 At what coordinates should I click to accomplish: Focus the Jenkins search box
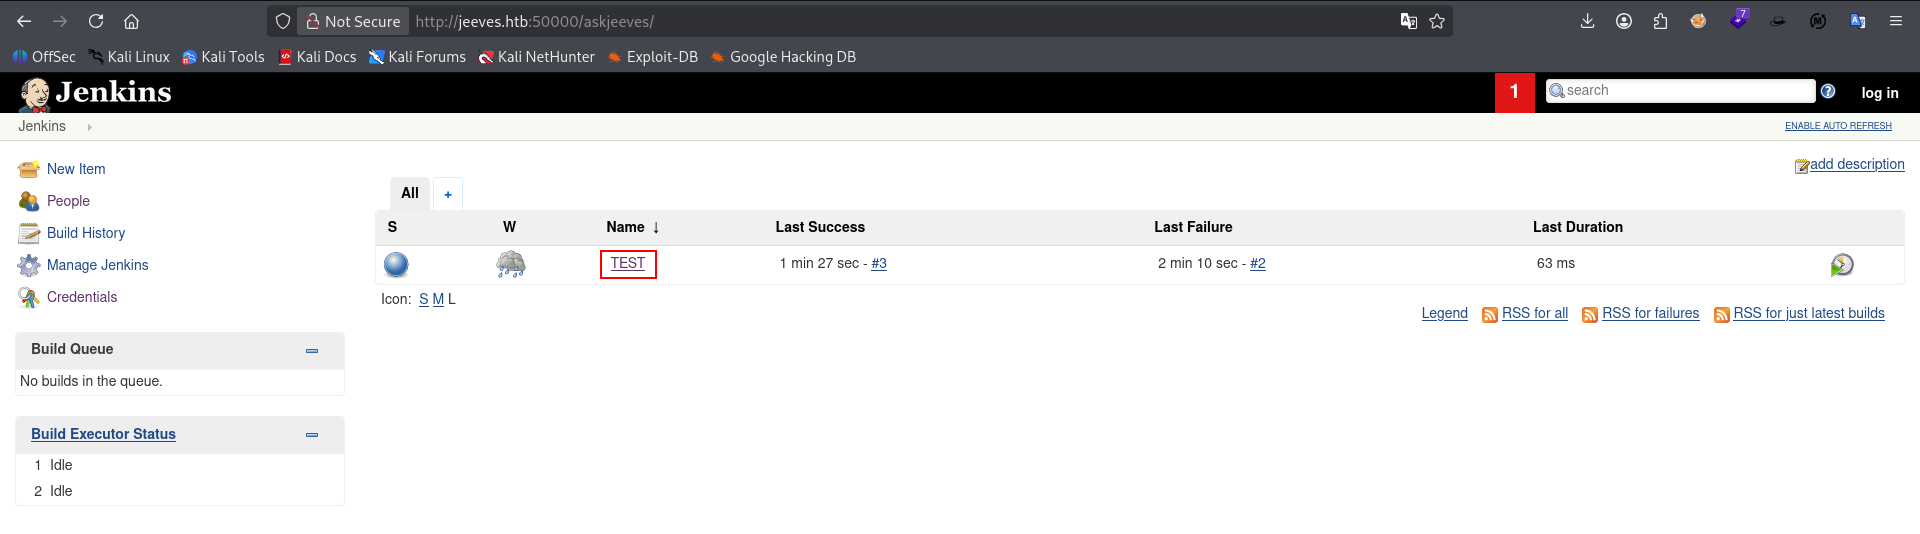[x=1680, y=91]
